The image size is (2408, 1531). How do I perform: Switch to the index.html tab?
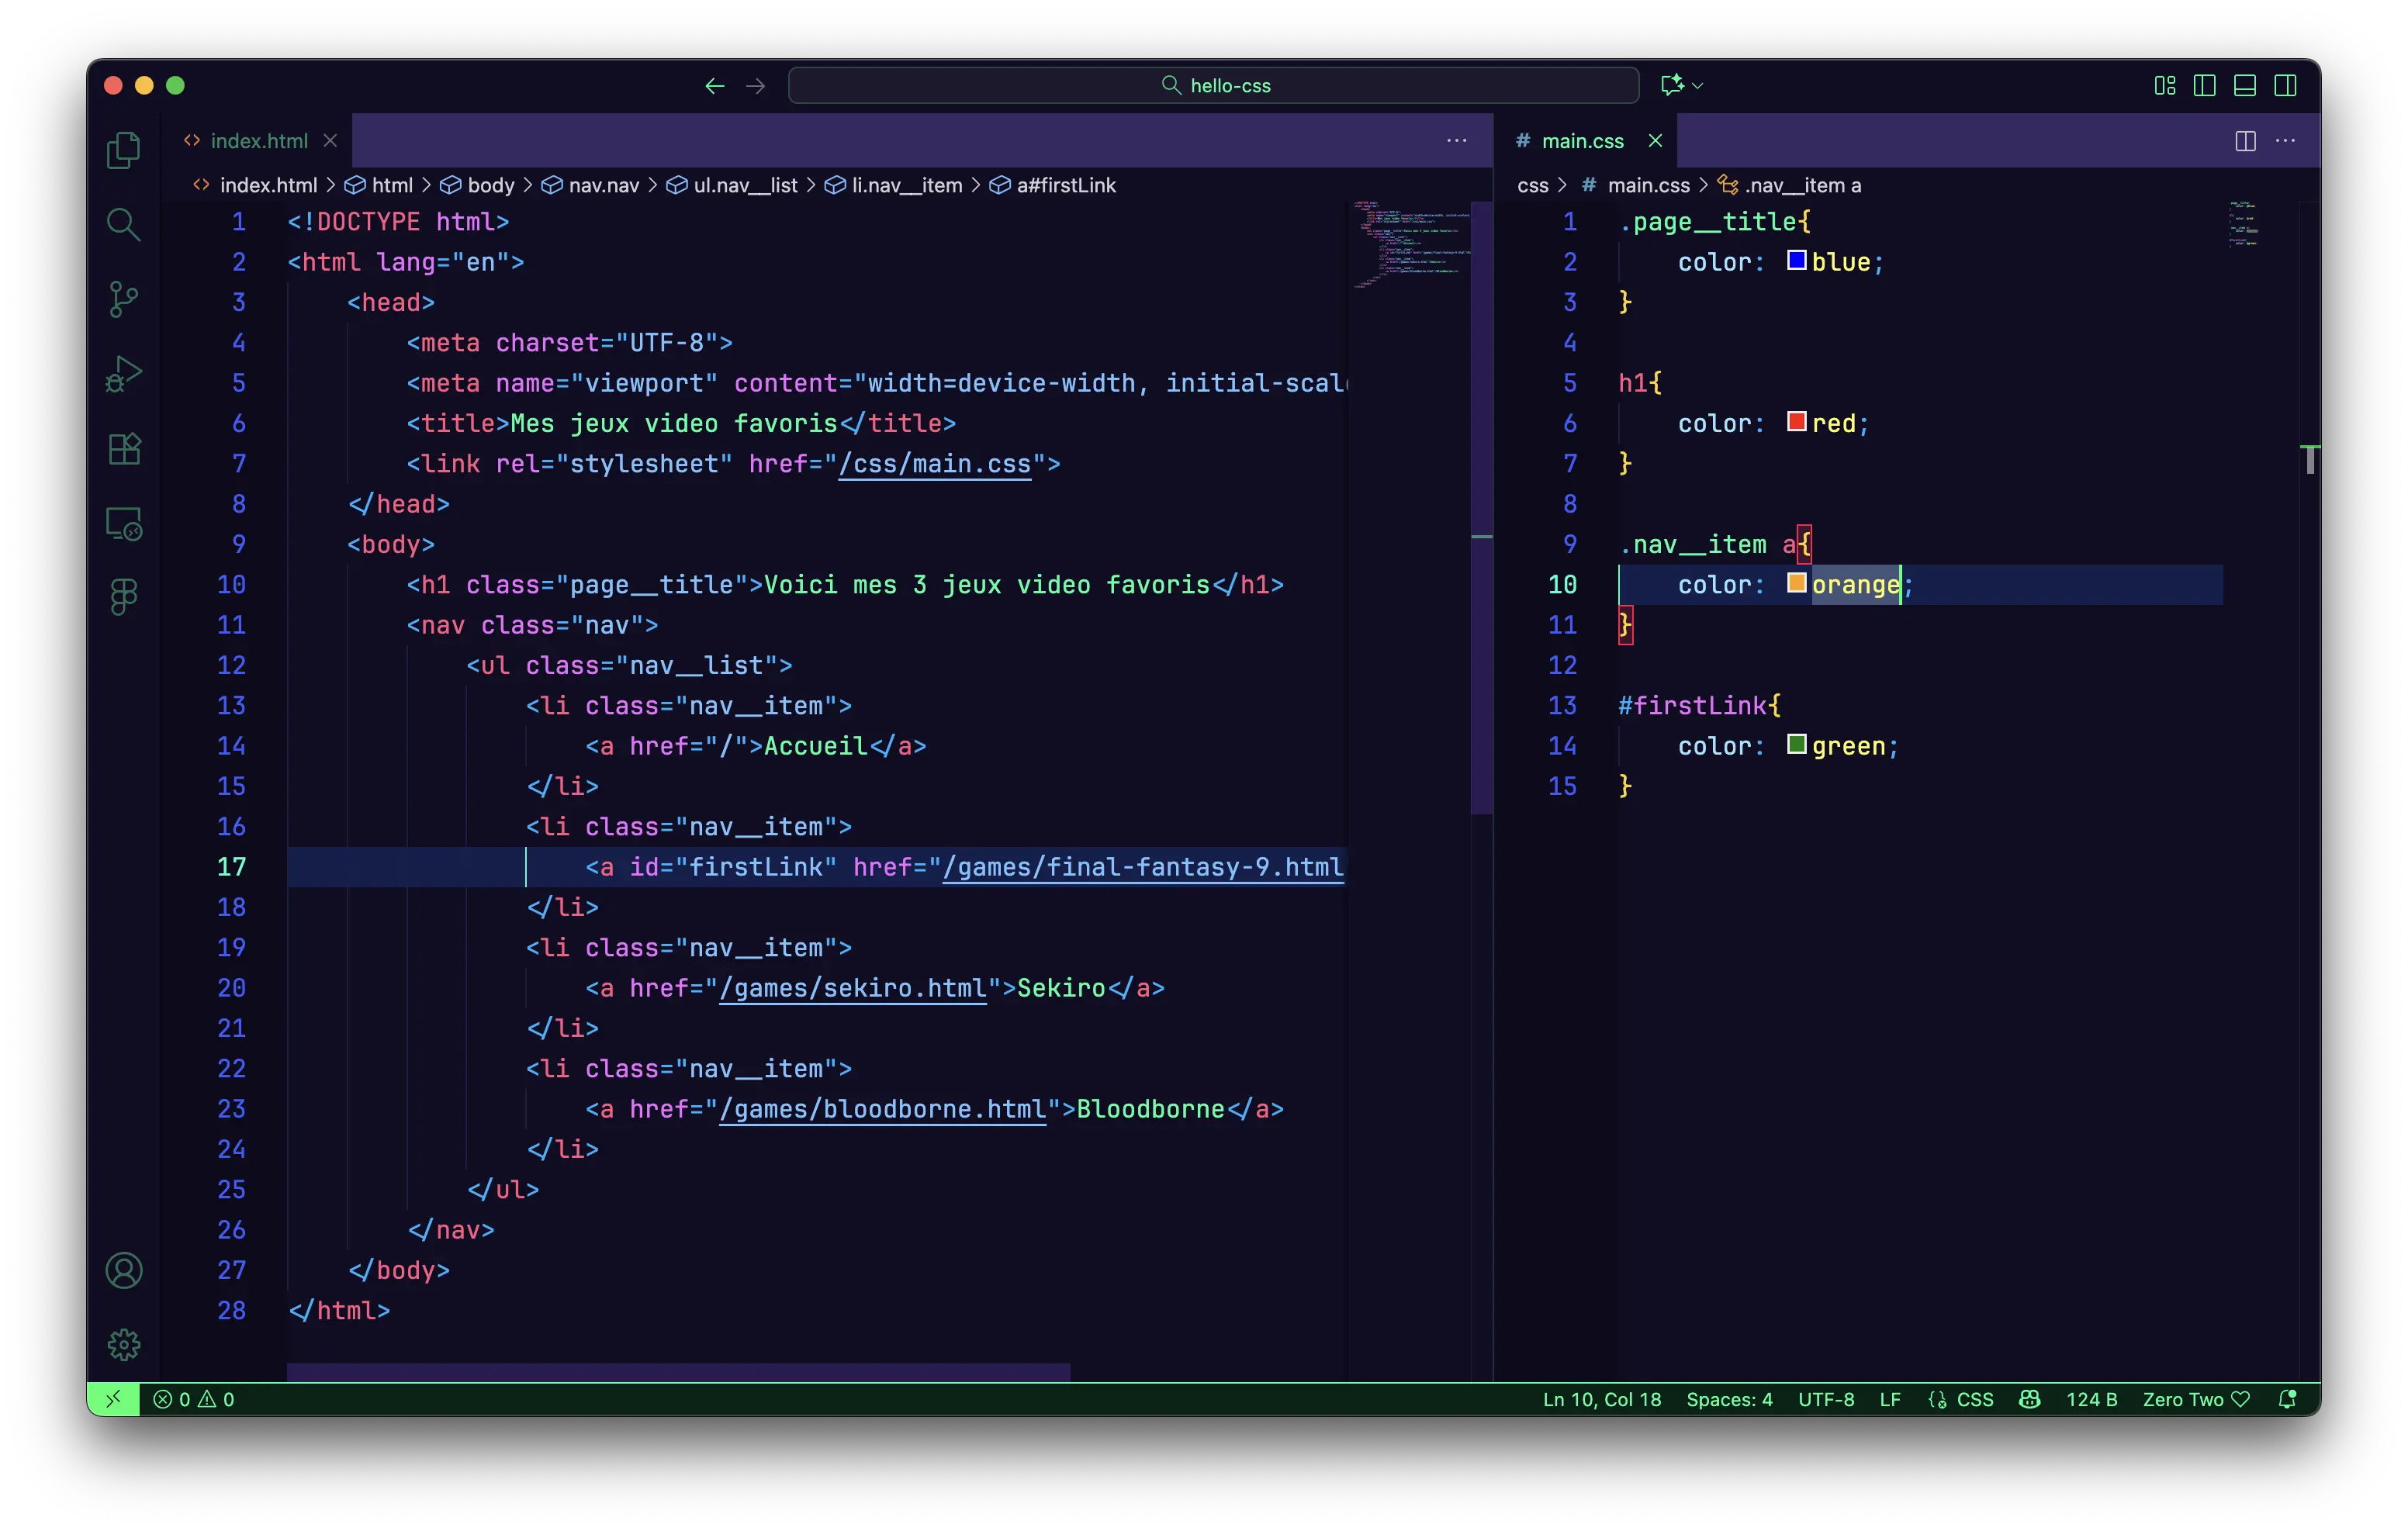pos(258,141)
